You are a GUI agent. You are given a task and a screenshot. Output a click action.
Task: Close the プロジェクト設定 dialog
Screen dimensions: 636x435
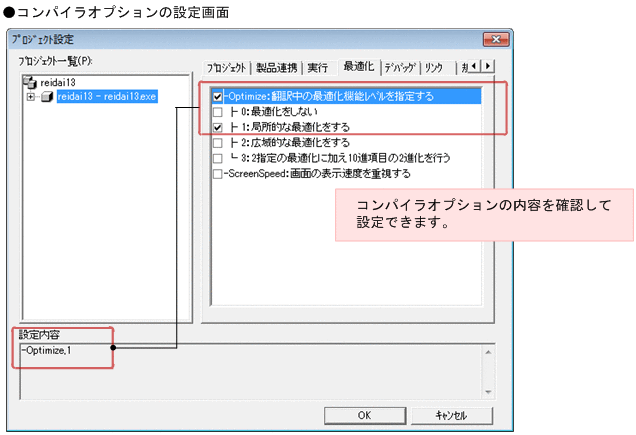point(496,39)
